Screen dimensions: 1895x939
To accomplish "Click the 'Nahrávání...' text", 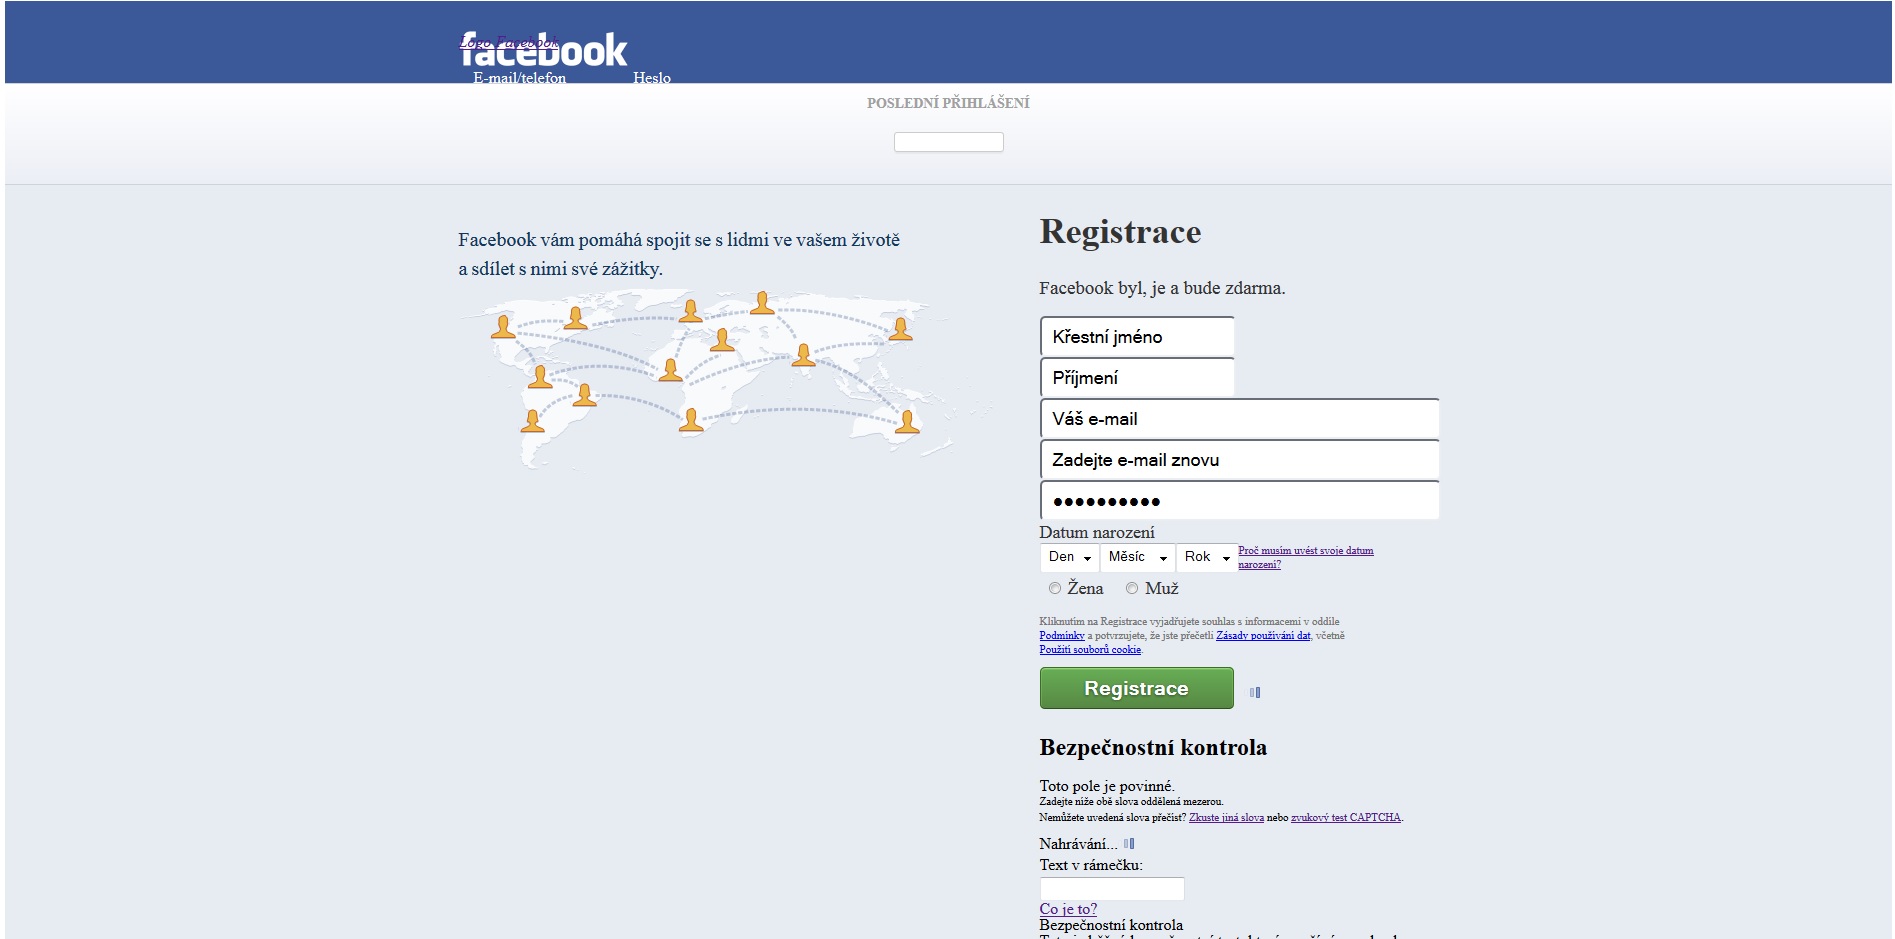I will pyautogui.click(x=1078, y=844).
